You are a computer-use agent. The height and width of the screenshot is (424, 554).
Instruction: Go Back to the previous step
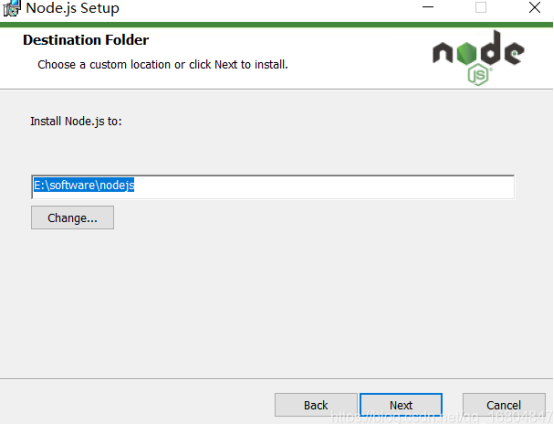tap(316, 405)
